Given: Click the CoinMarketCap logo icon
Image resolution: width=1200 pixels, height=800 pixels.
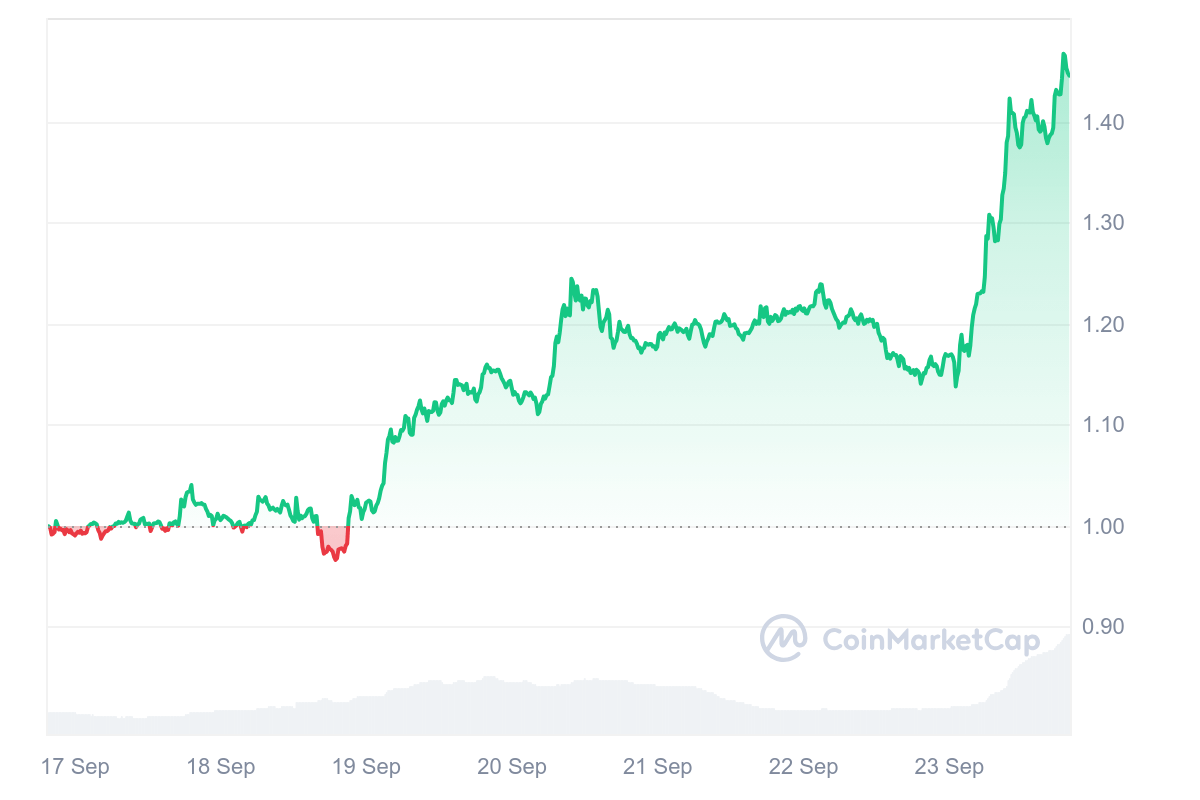Looking at the screenshot, I should click(x=784, y=638).
